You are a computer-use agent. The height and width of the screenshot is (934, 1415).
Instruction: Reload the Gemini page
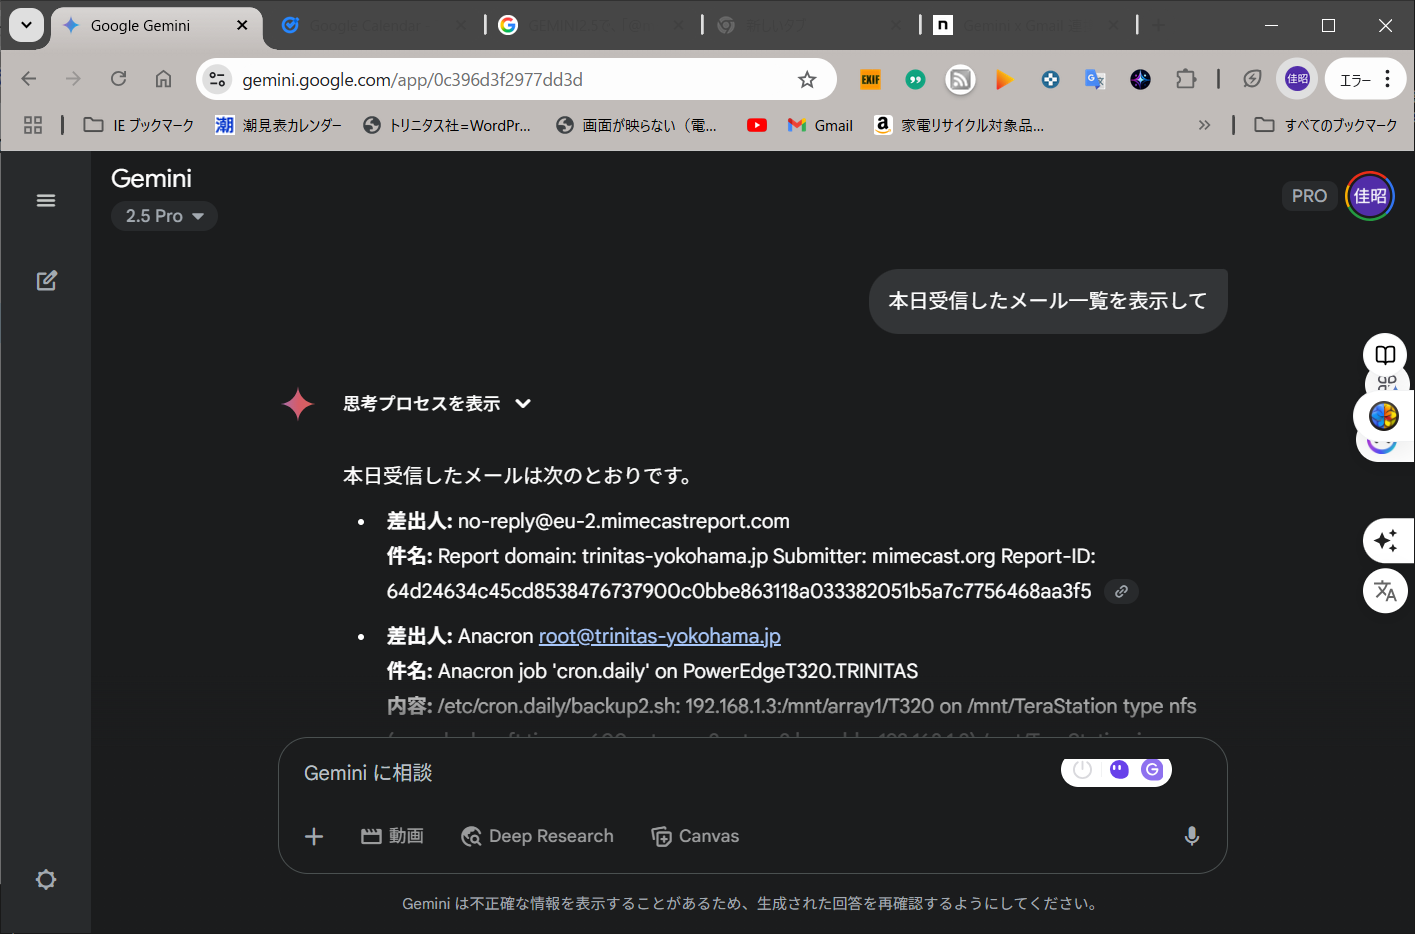point(118,79)
